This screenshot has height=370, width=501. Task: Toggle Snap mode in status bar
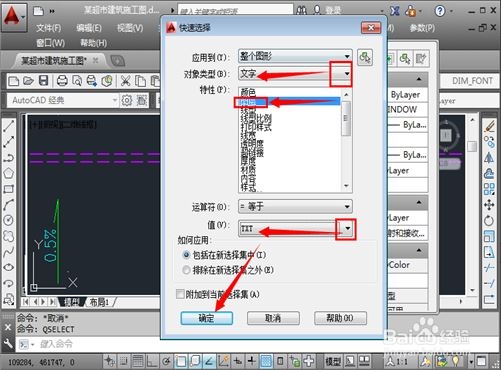(124, 361)
